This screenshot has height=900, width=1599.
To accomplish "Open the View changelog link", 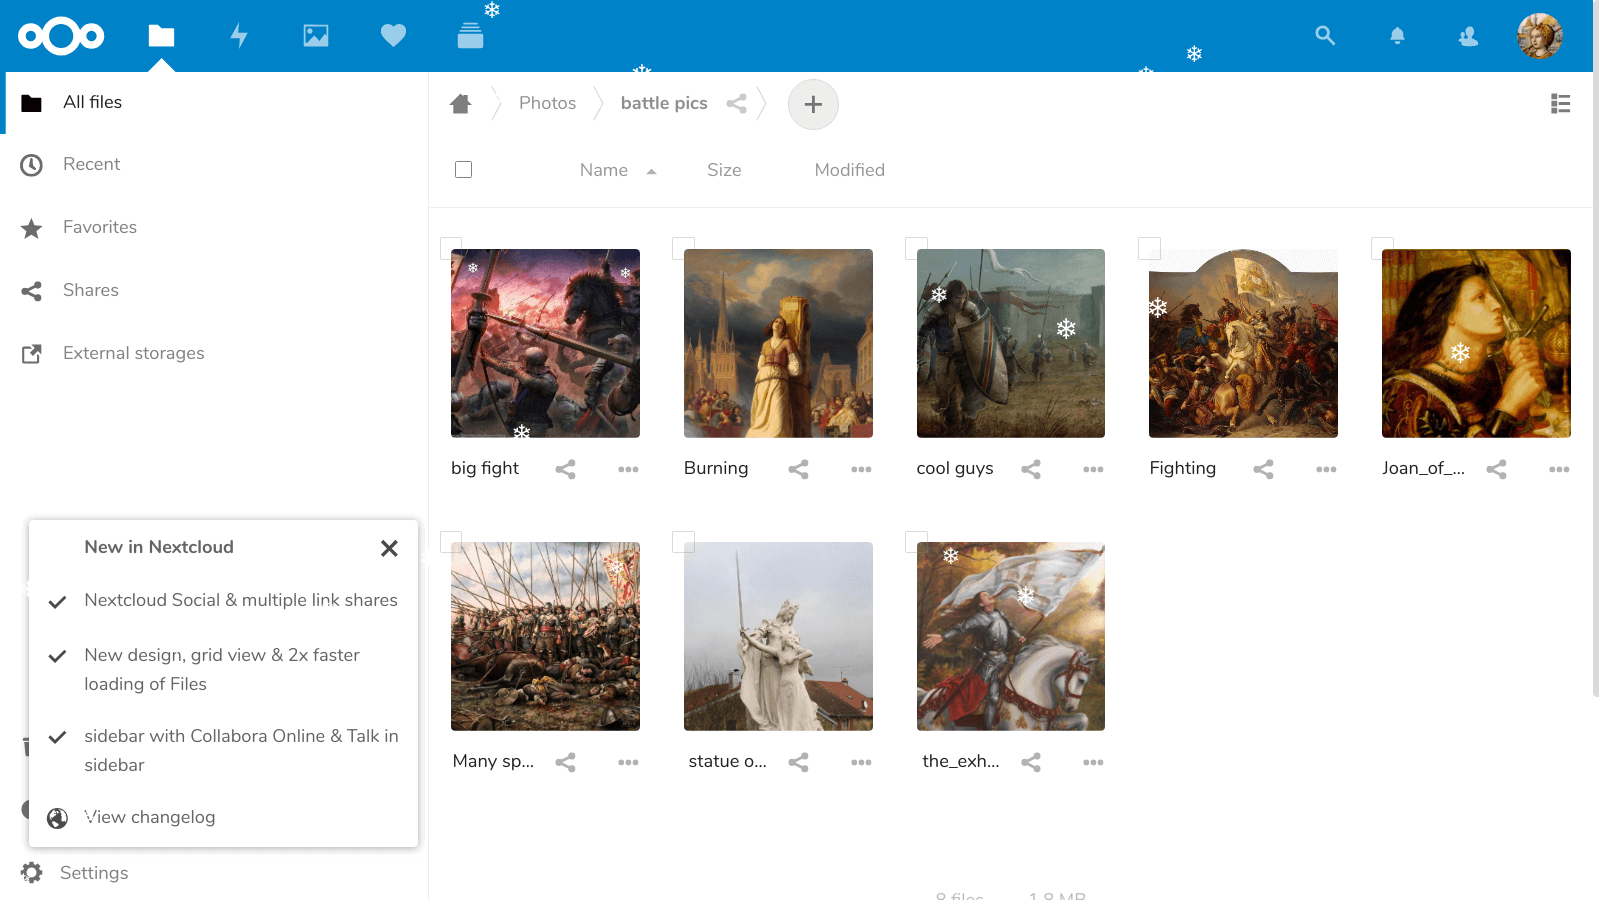I will coord(150,817).
